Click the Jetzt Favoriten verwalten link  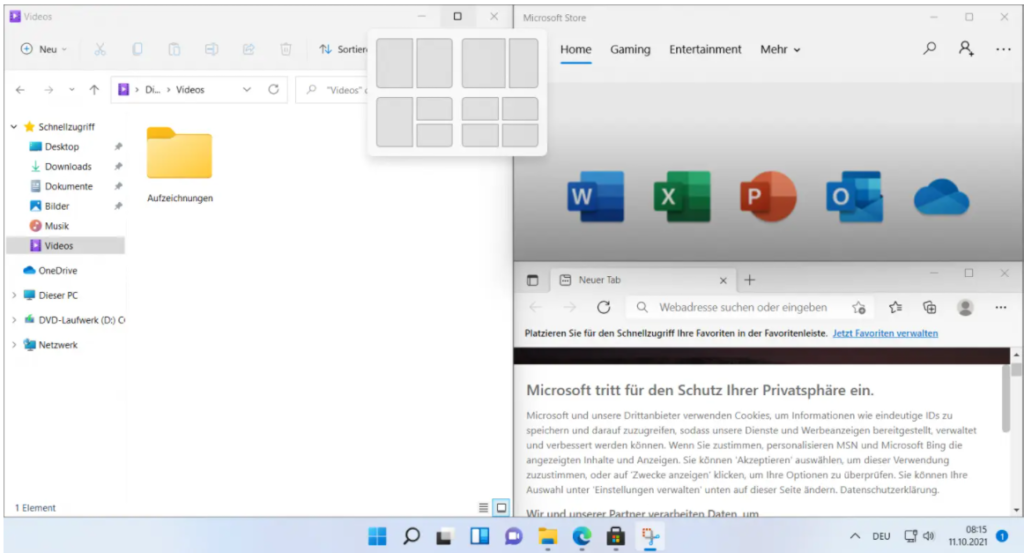(885, 333)
